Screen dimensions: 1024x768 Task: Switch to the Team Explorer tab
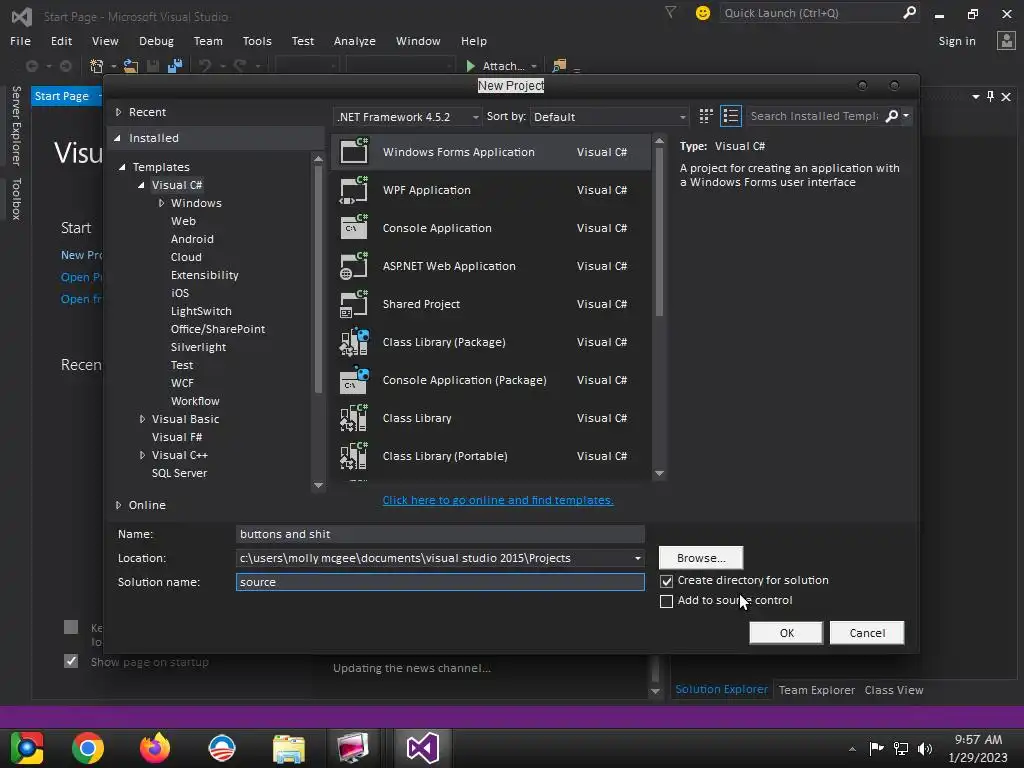[816, 690]
